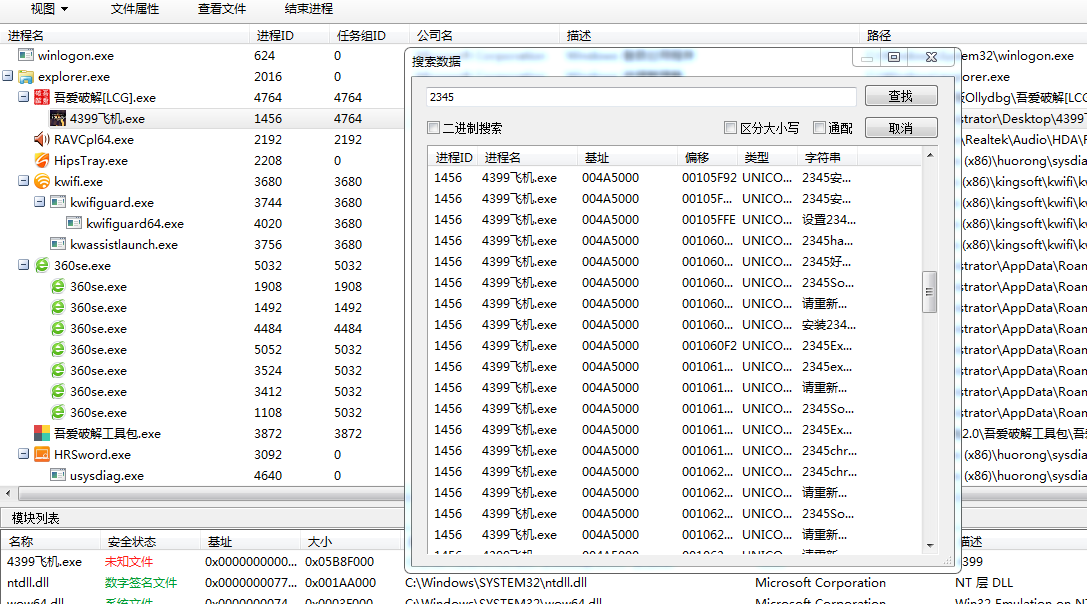Click the 结束进程 menu item
Viewport: 1087px width, 604px height.
[x=309, y=9]
